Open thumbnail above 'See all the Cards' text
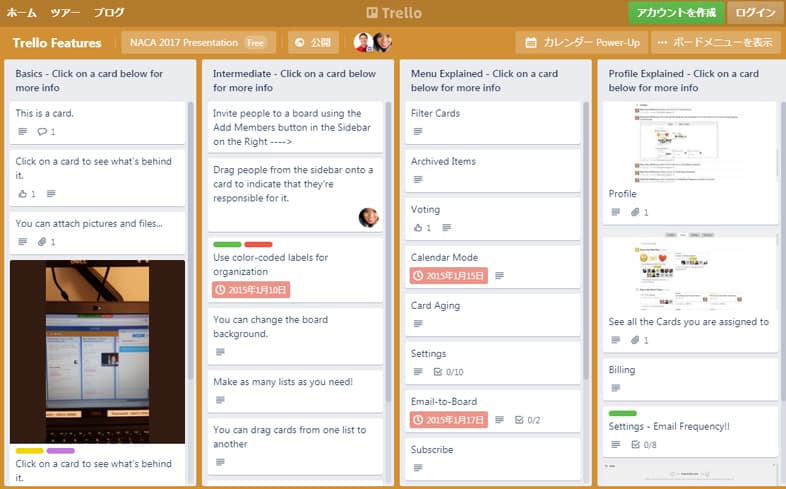 click(689, 271)
